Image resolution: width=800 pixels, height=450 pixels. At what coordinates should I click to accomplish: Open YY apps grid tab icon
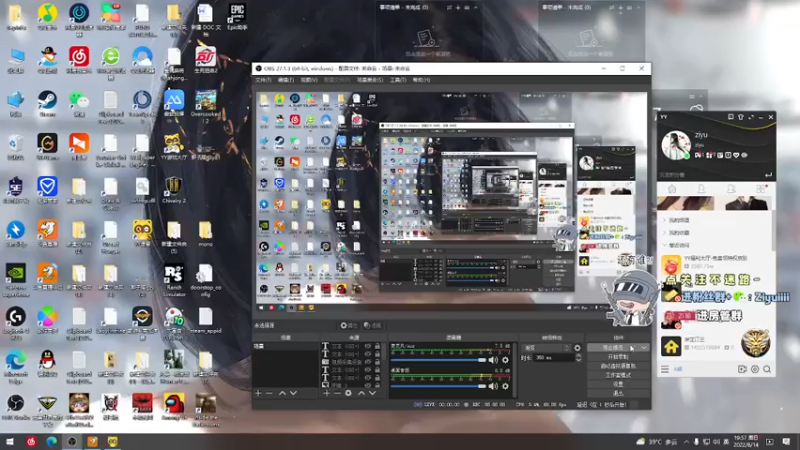coord(761,189)
